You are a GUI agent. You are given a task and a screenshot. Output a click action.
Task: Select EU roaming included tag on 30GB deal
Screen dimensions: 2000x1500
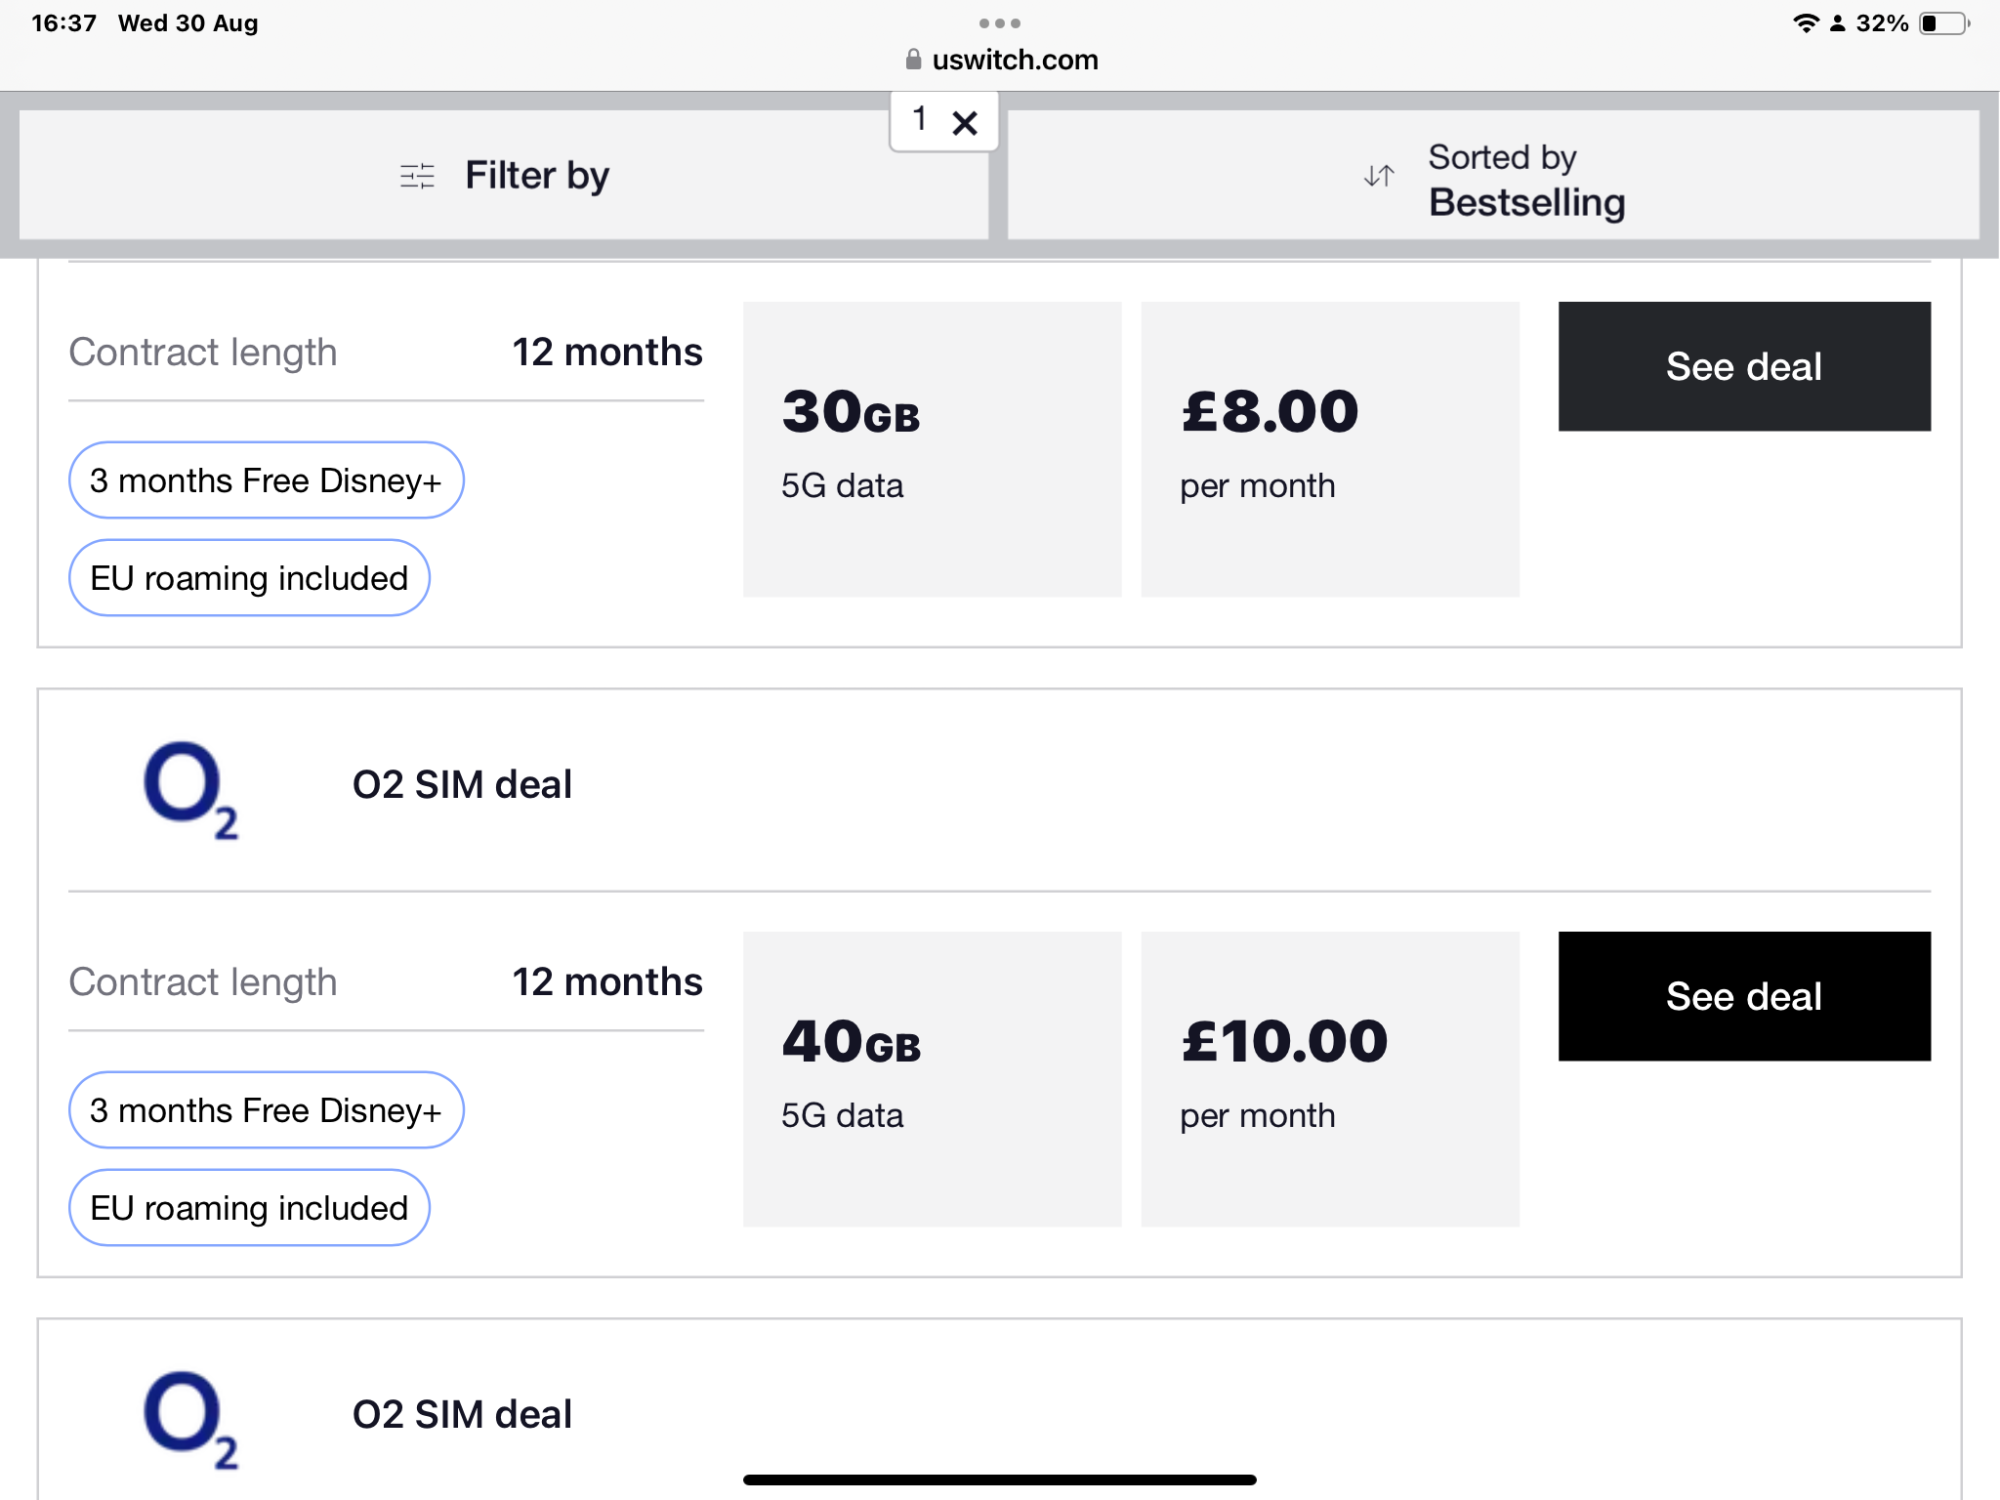click(249, 578)
